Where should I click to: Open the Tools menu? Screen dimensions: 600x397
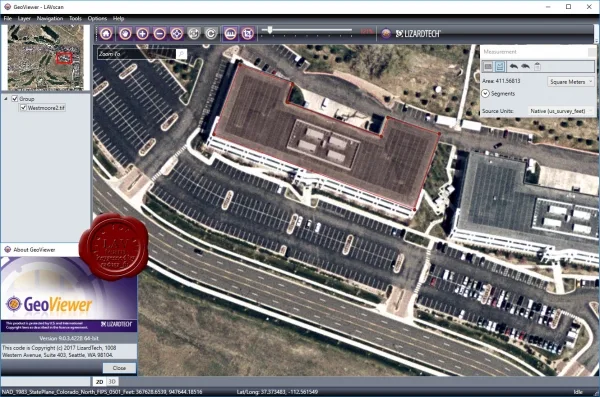(75, 18)
